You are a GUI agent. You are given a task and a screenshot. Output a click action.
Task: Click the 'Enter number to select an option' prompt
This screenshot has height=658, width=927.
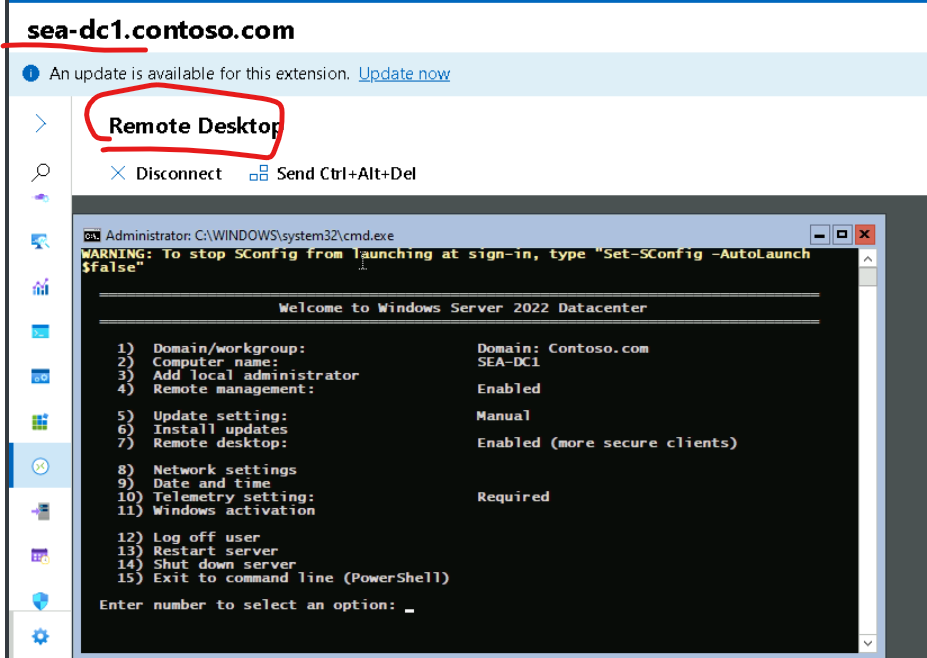click(x=247, y=605)
